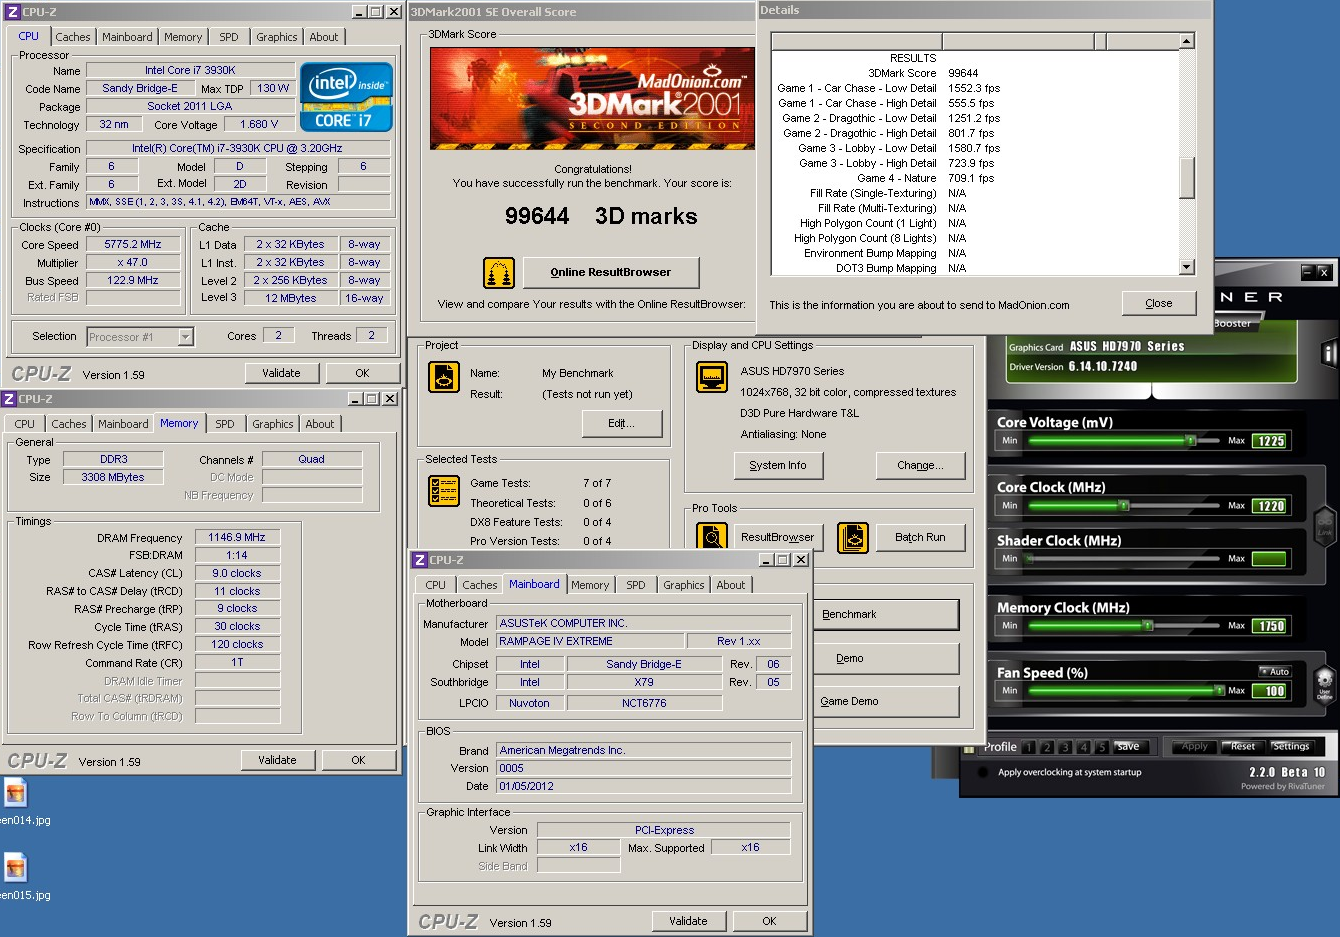Launch the Game Demo button
The width and height of the screenshot is (1340, 937).
[886, 701]
